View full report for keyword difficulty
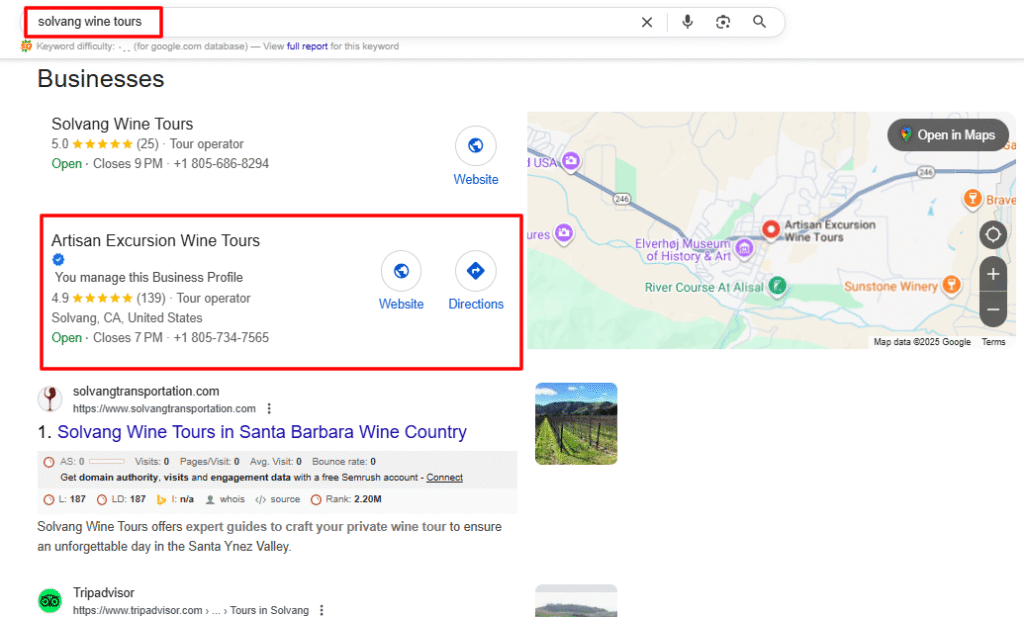 (305, 46)
